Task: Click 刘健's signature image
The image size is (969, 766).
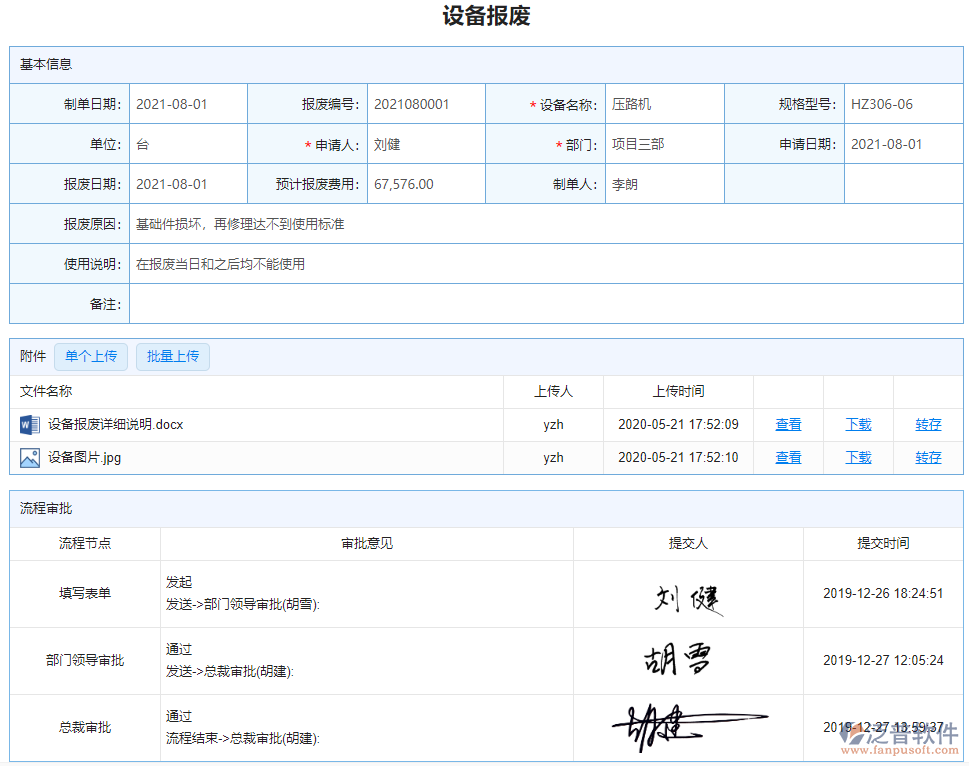Action: tap(688, 595)
